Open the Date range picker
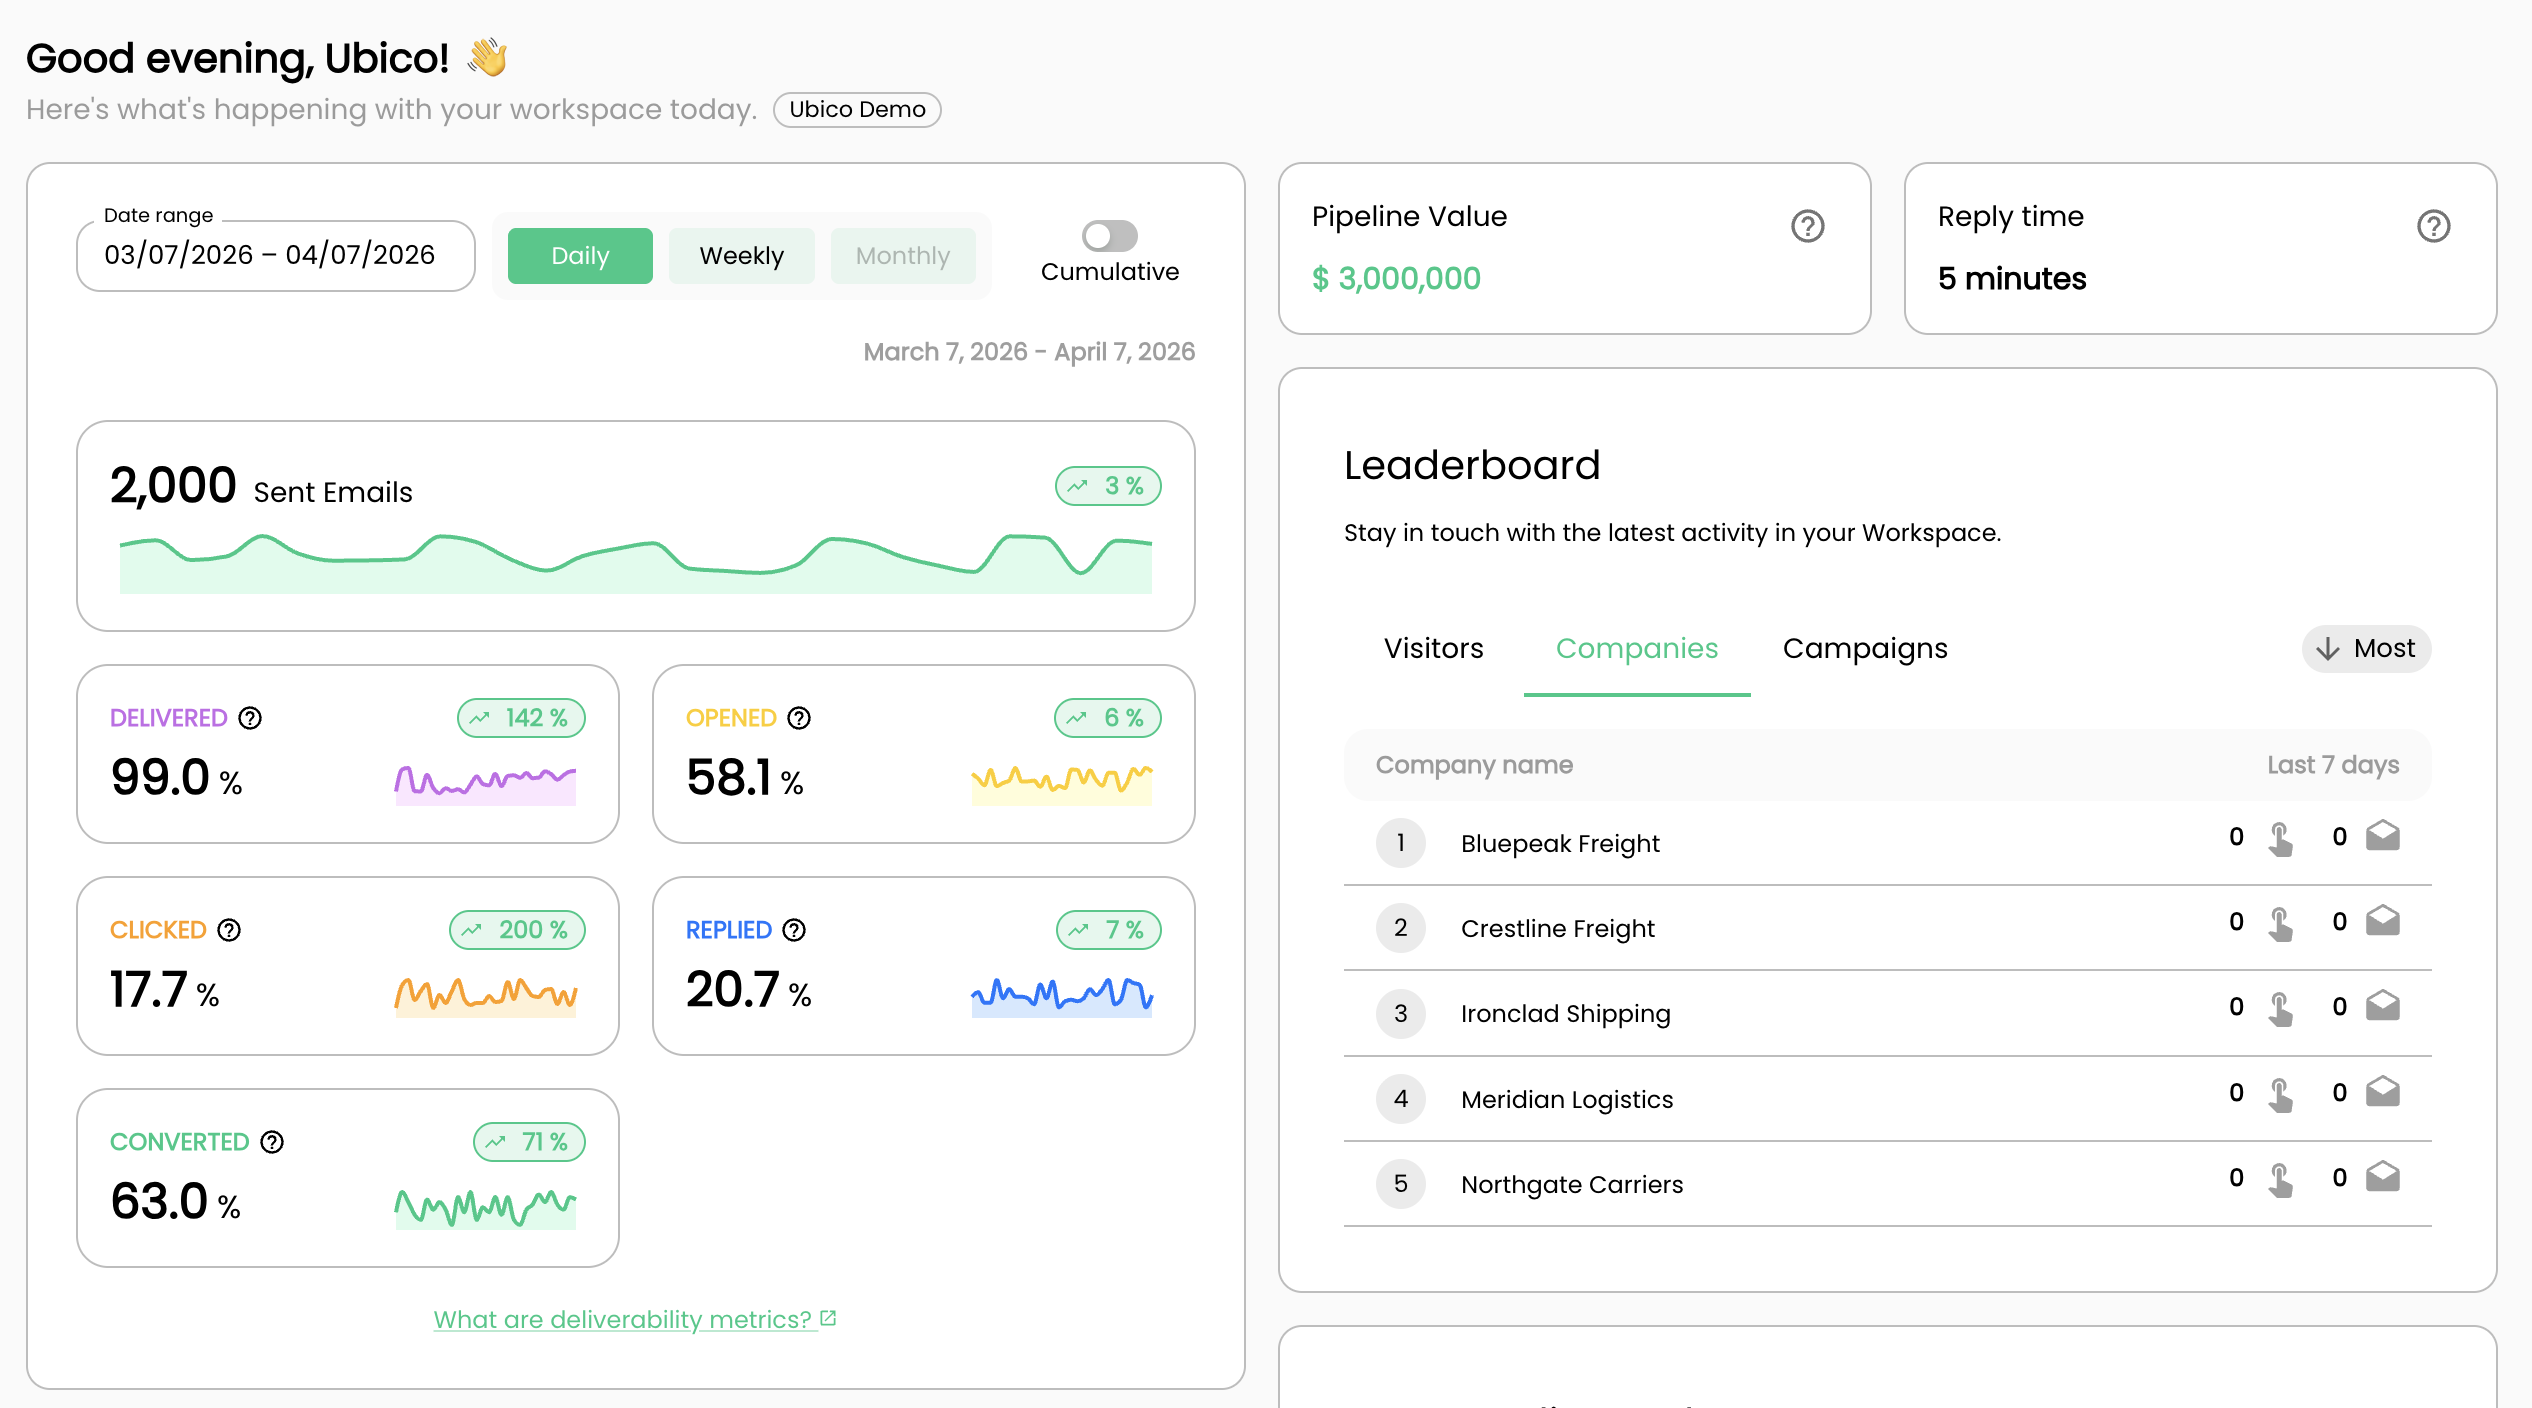This screenshot has height=1408, width=2532. [x=275, y=256]
